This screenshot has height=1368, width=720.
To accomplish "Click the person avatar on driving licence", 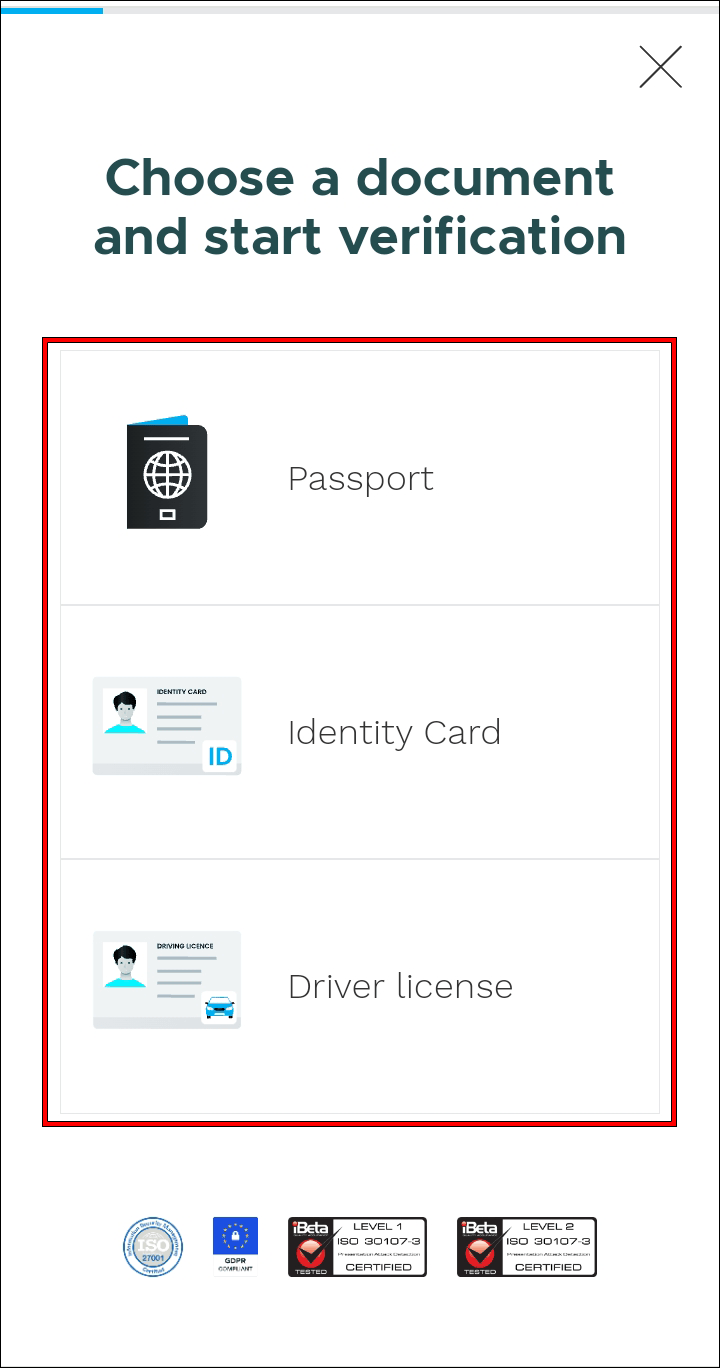I will [x=125, y=965].
